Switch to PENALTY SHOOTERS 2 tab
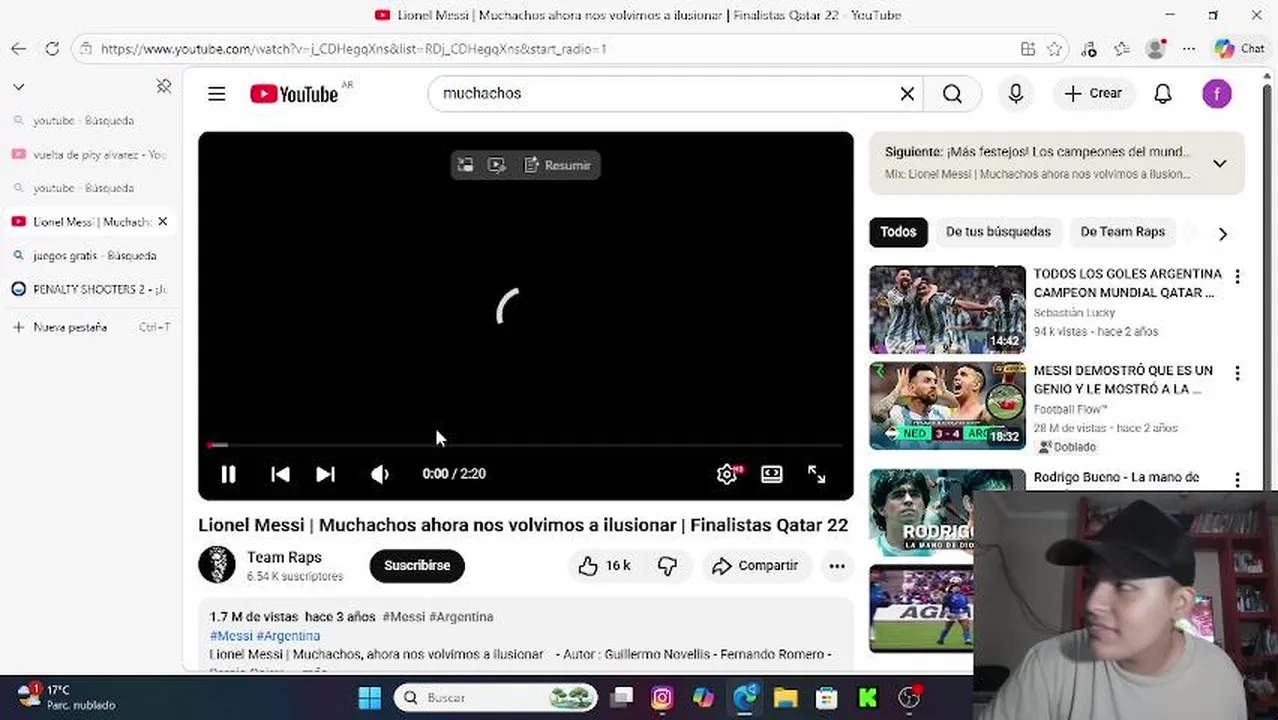Image resolution: width=1278 pixels, height=720 pixels. [89, 289]
